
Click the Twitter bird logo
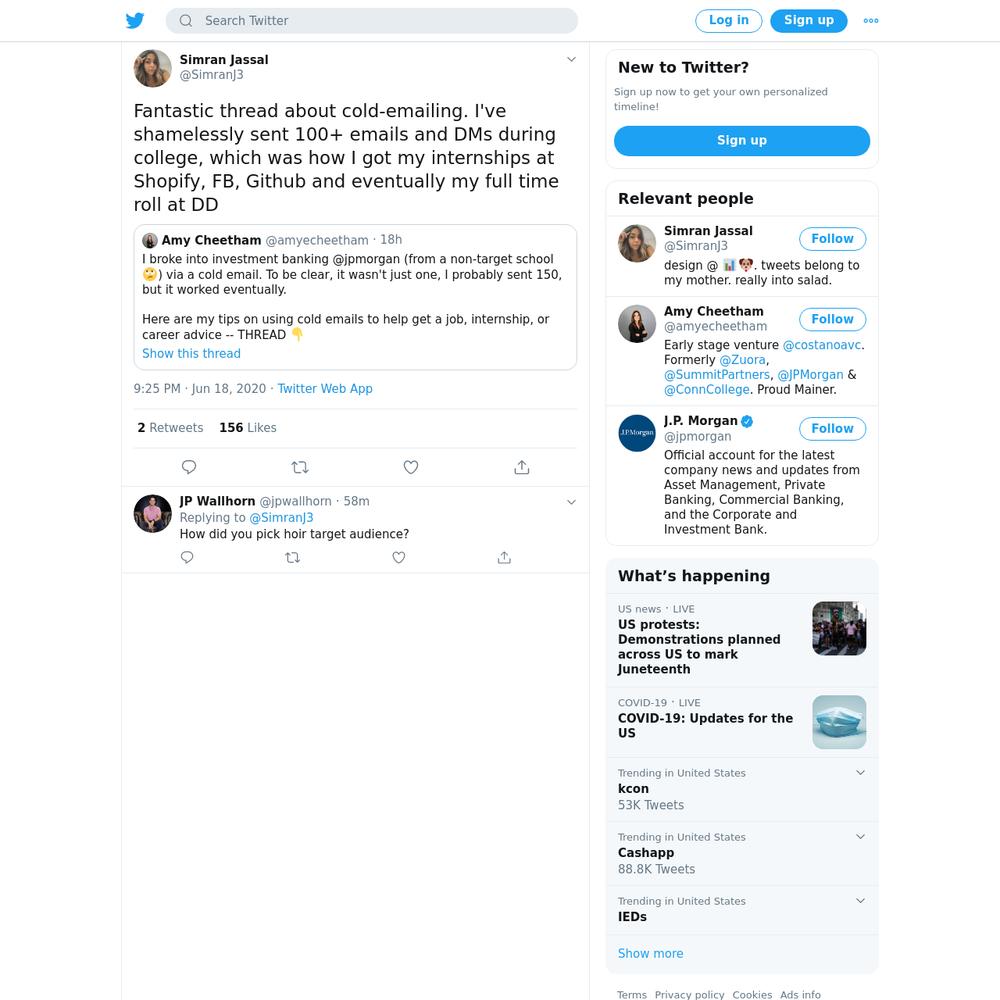click(135, 20)
